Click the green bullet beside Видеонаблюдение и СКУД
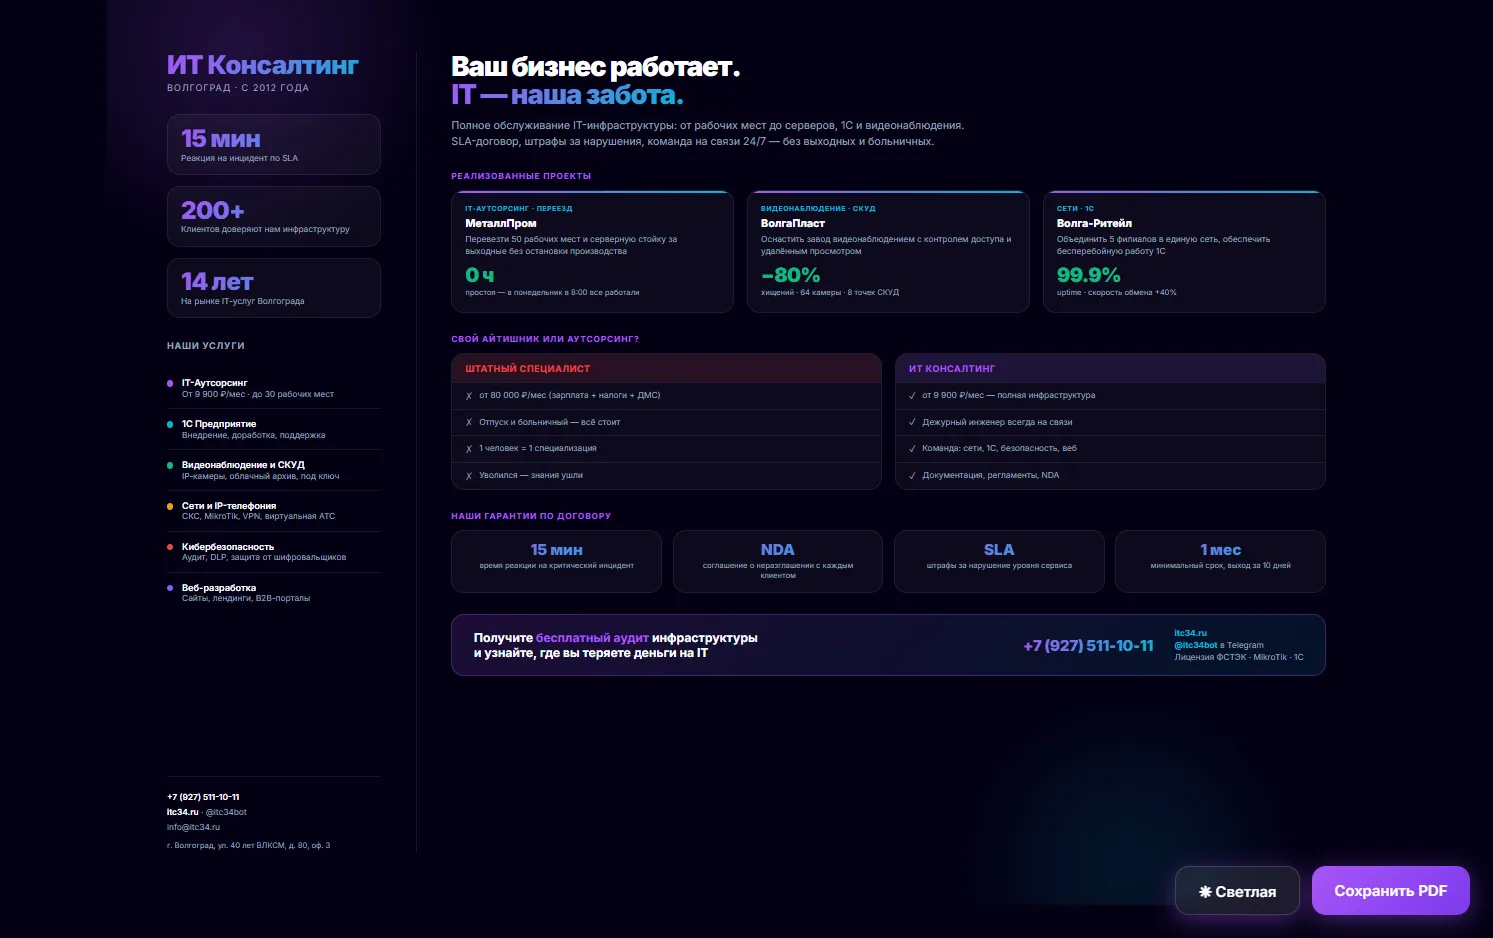Screen dimensions: 1493x938 coord(170,465)
